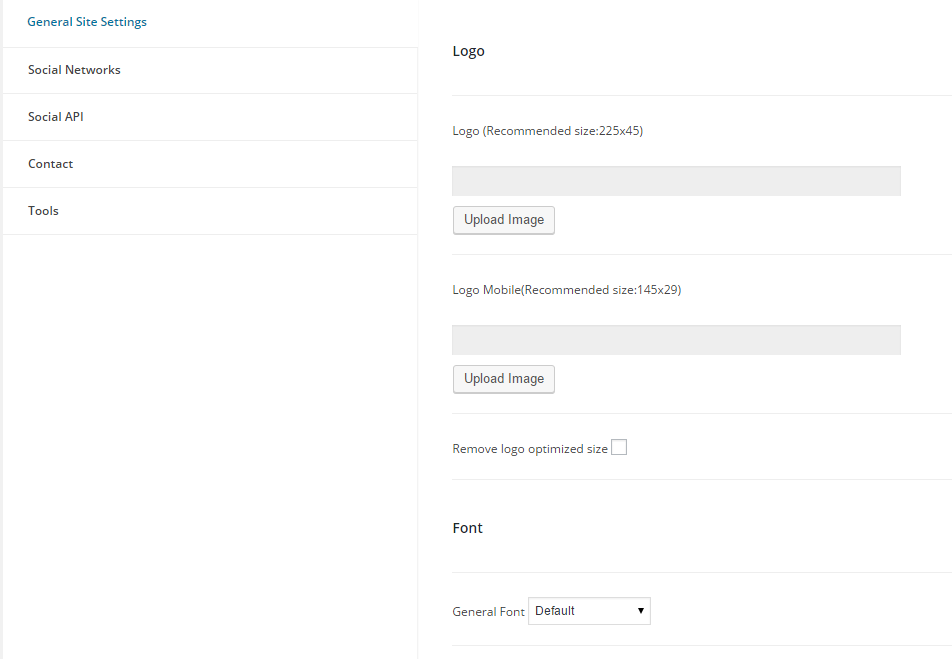Click the divider line under the Font heading
The width and height of the screenshot is (952, 659).
pyautogui.click(x=702, y=572)
